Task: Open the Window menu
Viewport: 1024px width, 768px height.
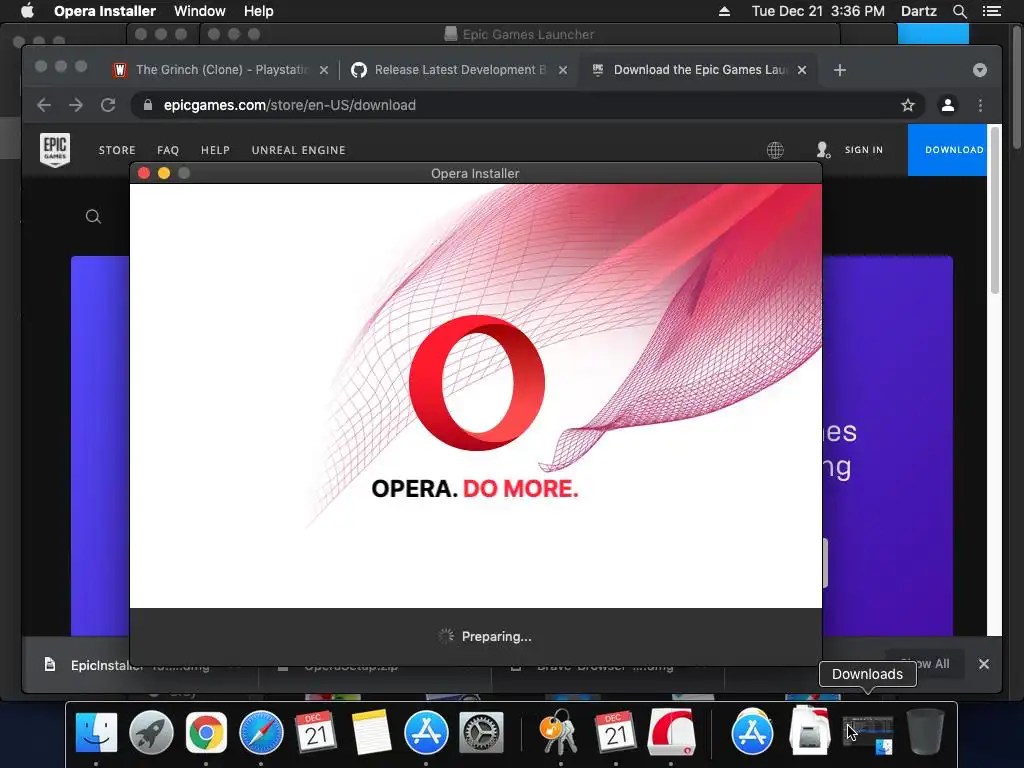Action: 200,11
